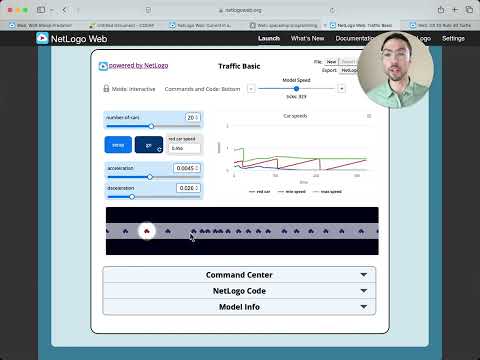The width and height of the screenshot is (480, 360).
Task: Decrease model speed with minus button
Action: click(251, 89)
